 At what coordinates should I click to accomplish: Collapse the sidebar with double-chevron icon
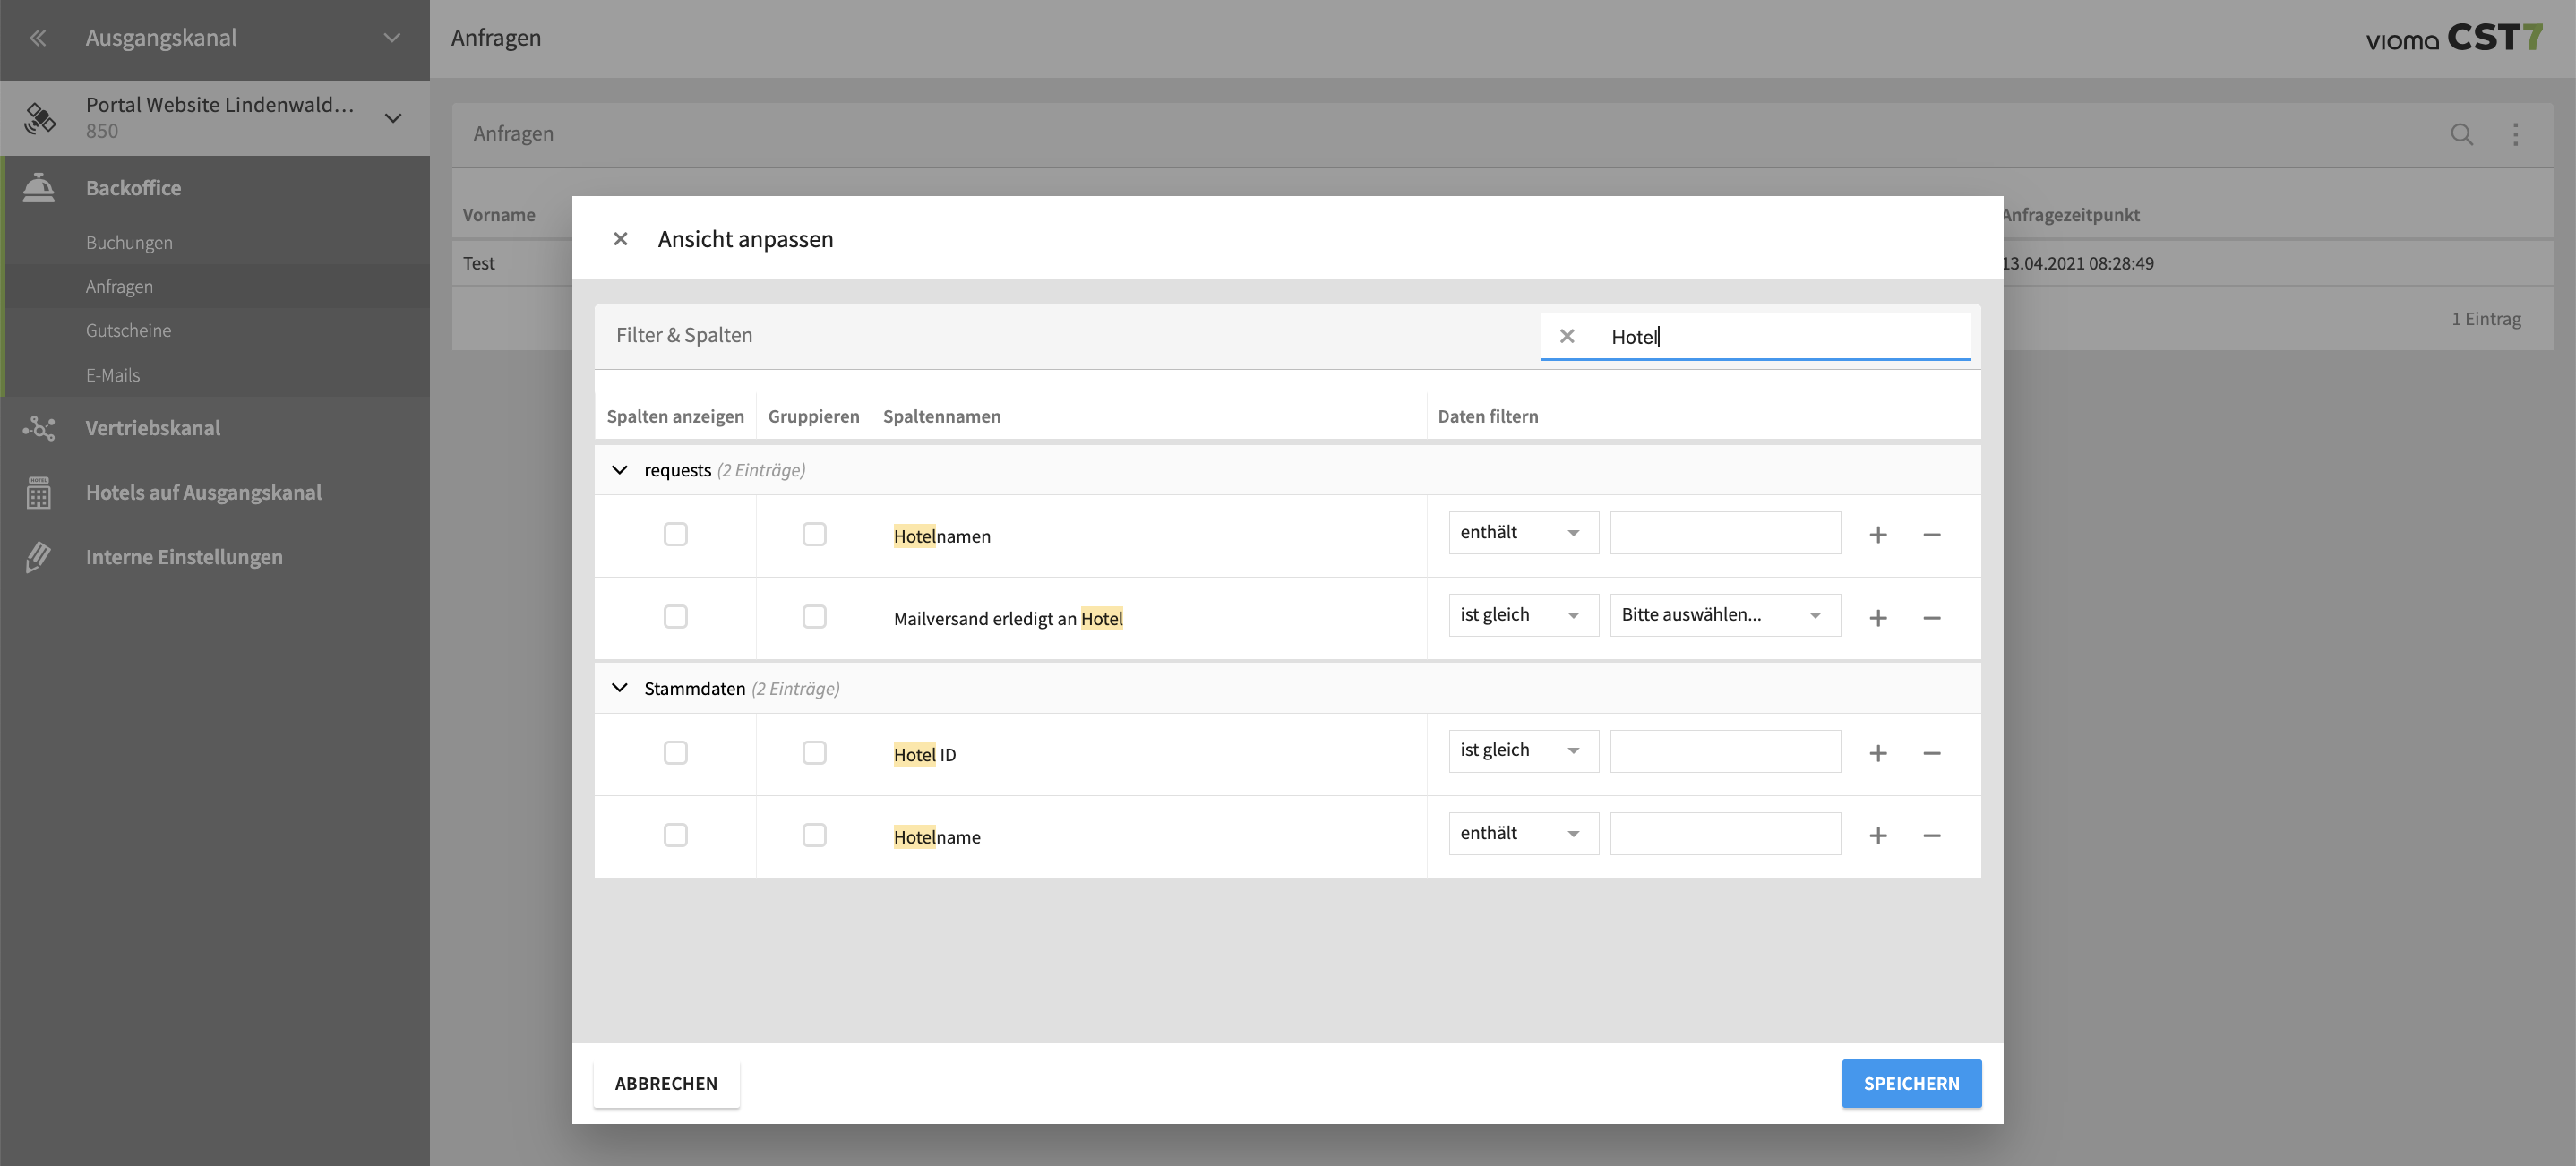38,38
